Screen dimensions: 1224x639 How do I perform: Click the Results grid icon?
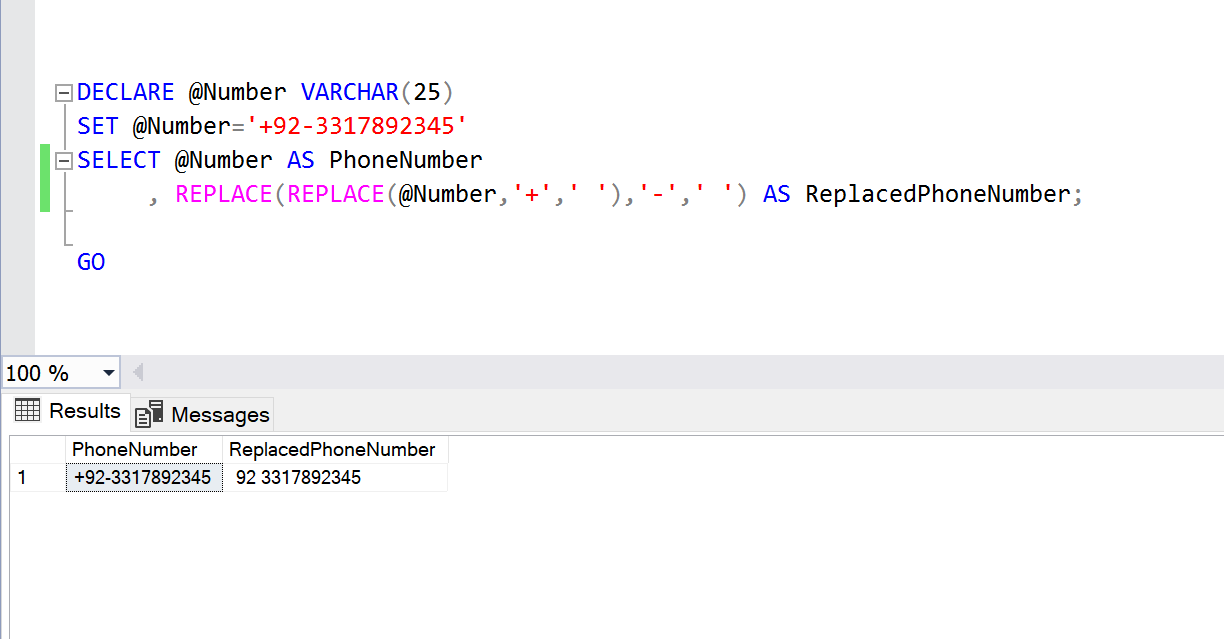tap(27, 410)
